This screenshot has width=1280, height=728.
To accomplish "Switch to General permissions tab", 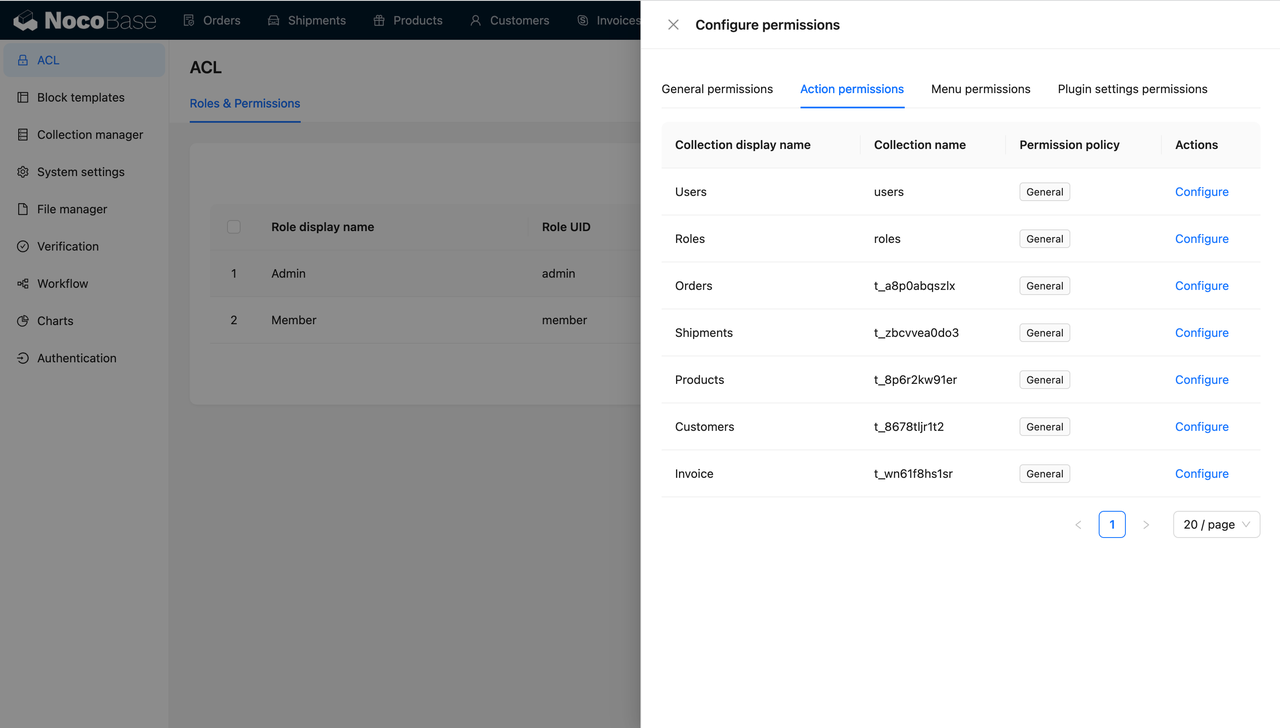I will (x=717, y=89).
